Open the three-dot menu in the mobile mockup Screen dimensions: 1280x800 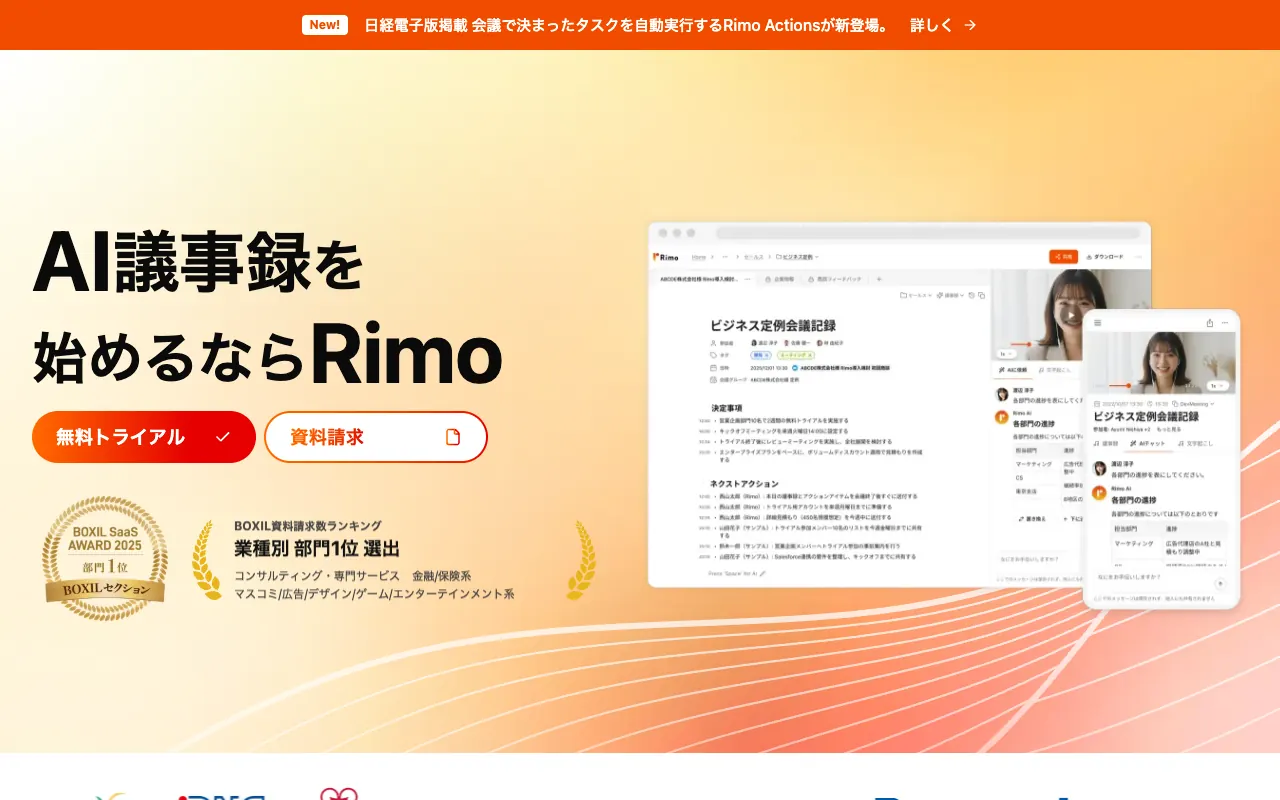tap(1224, 323)
